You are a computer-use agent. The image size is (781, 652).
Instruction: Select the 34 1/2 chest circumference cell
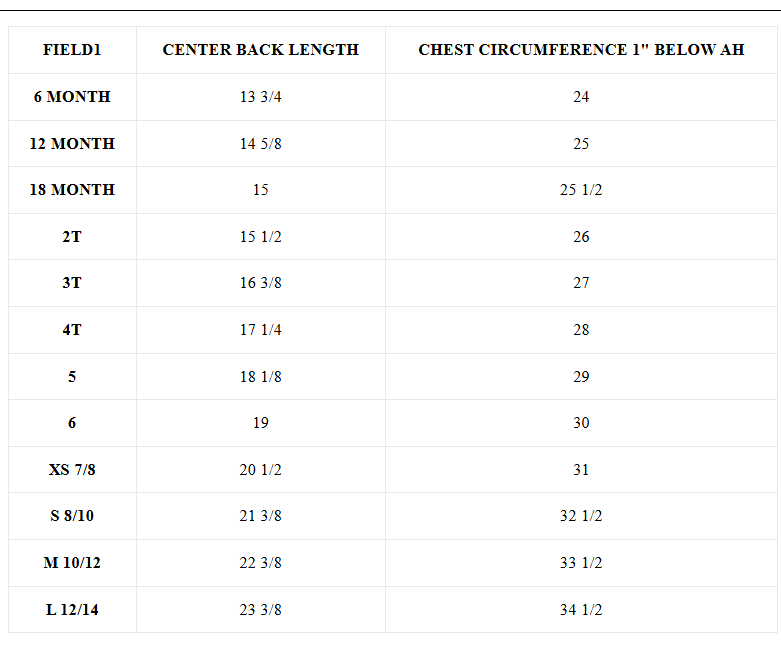pos(581,610)
